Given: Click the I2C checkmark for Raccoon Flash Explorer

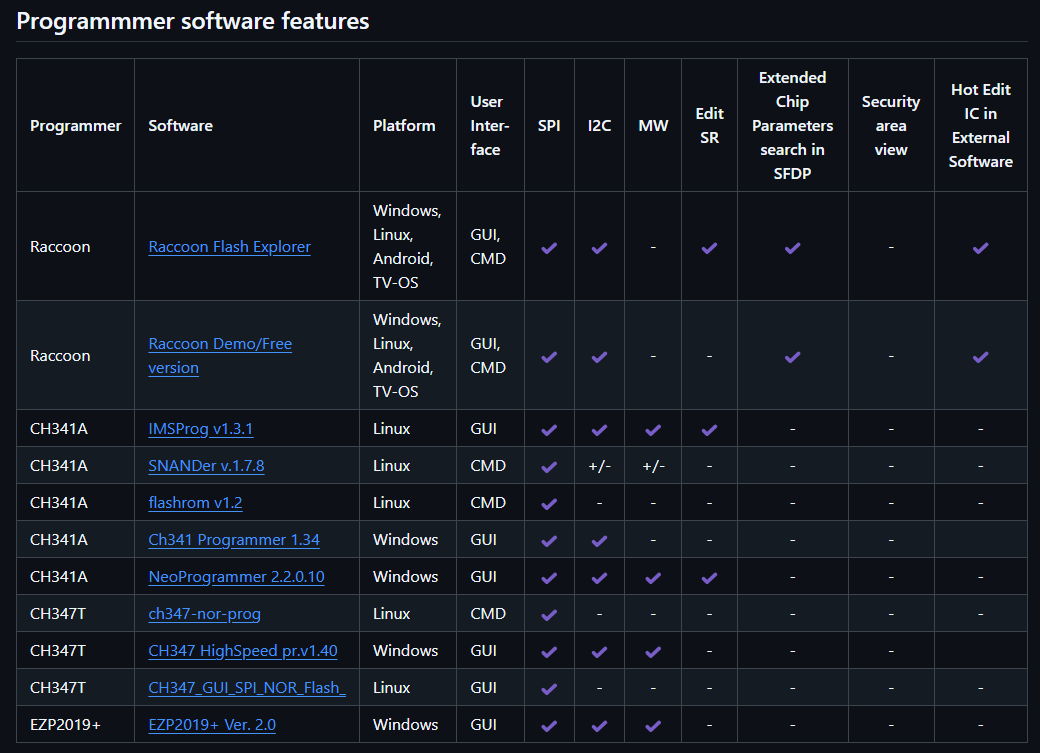Looking at the screenshot, I should [600, 248].
